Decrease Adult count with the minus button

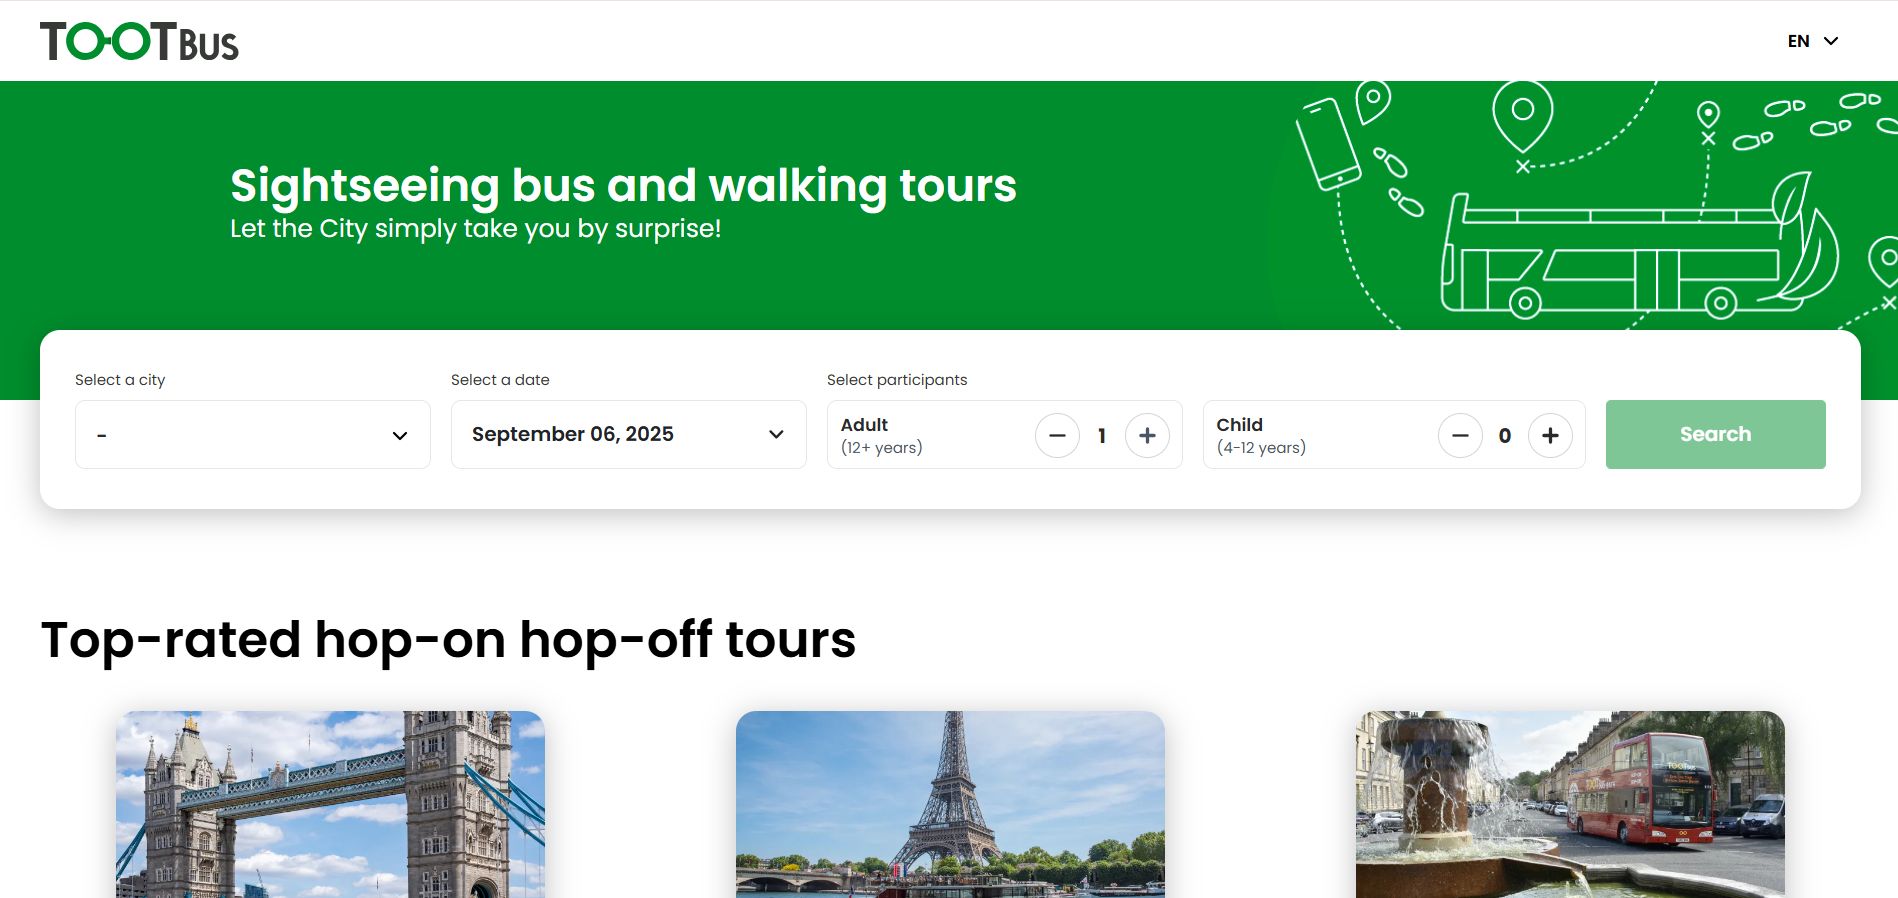tap(1057, 436)
